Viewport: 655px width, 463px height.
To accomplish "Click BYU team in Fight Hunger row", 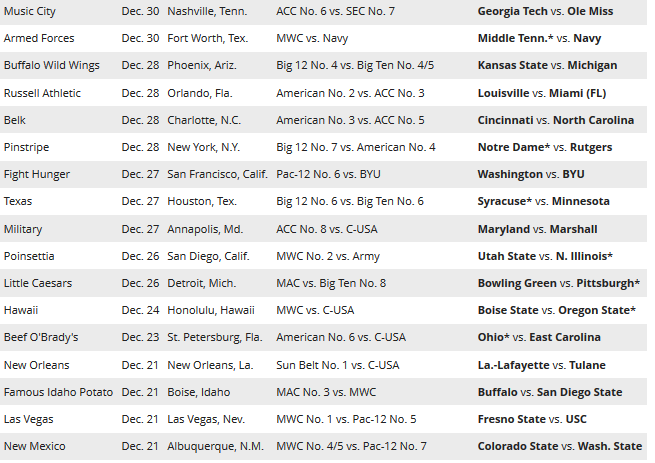I will 574,174.
